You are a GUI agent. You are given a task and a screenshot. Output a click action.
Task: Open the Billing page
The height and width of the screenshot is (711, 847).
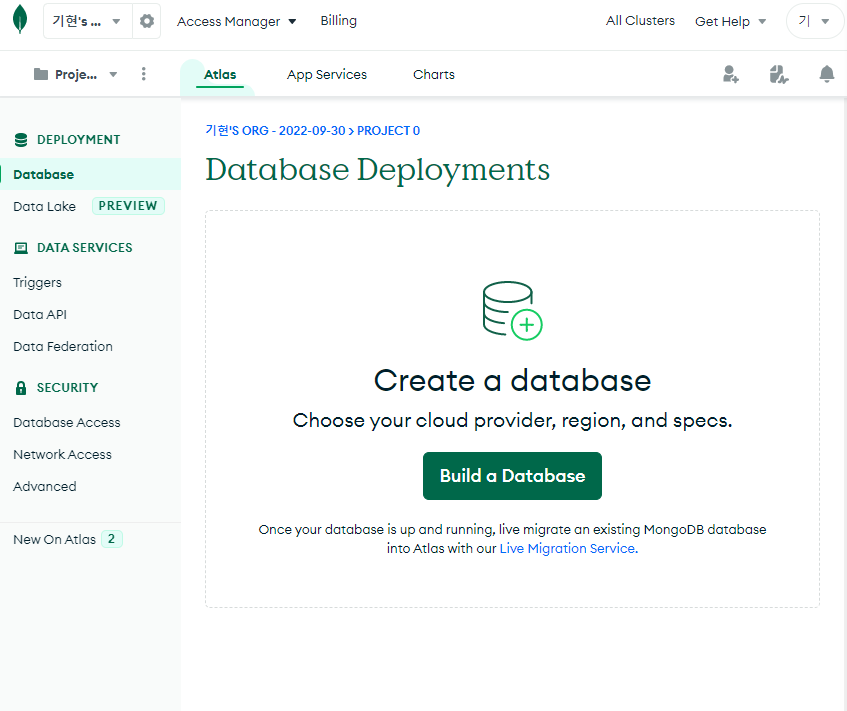(x=339, y=21)
